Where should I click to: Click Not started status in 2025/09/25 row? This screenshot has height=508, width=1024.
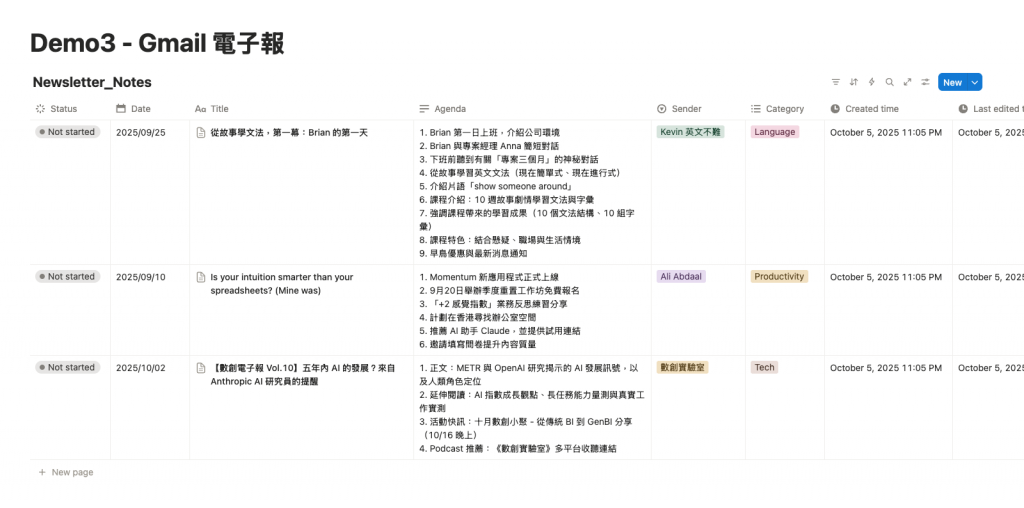(x=68, y=132)
